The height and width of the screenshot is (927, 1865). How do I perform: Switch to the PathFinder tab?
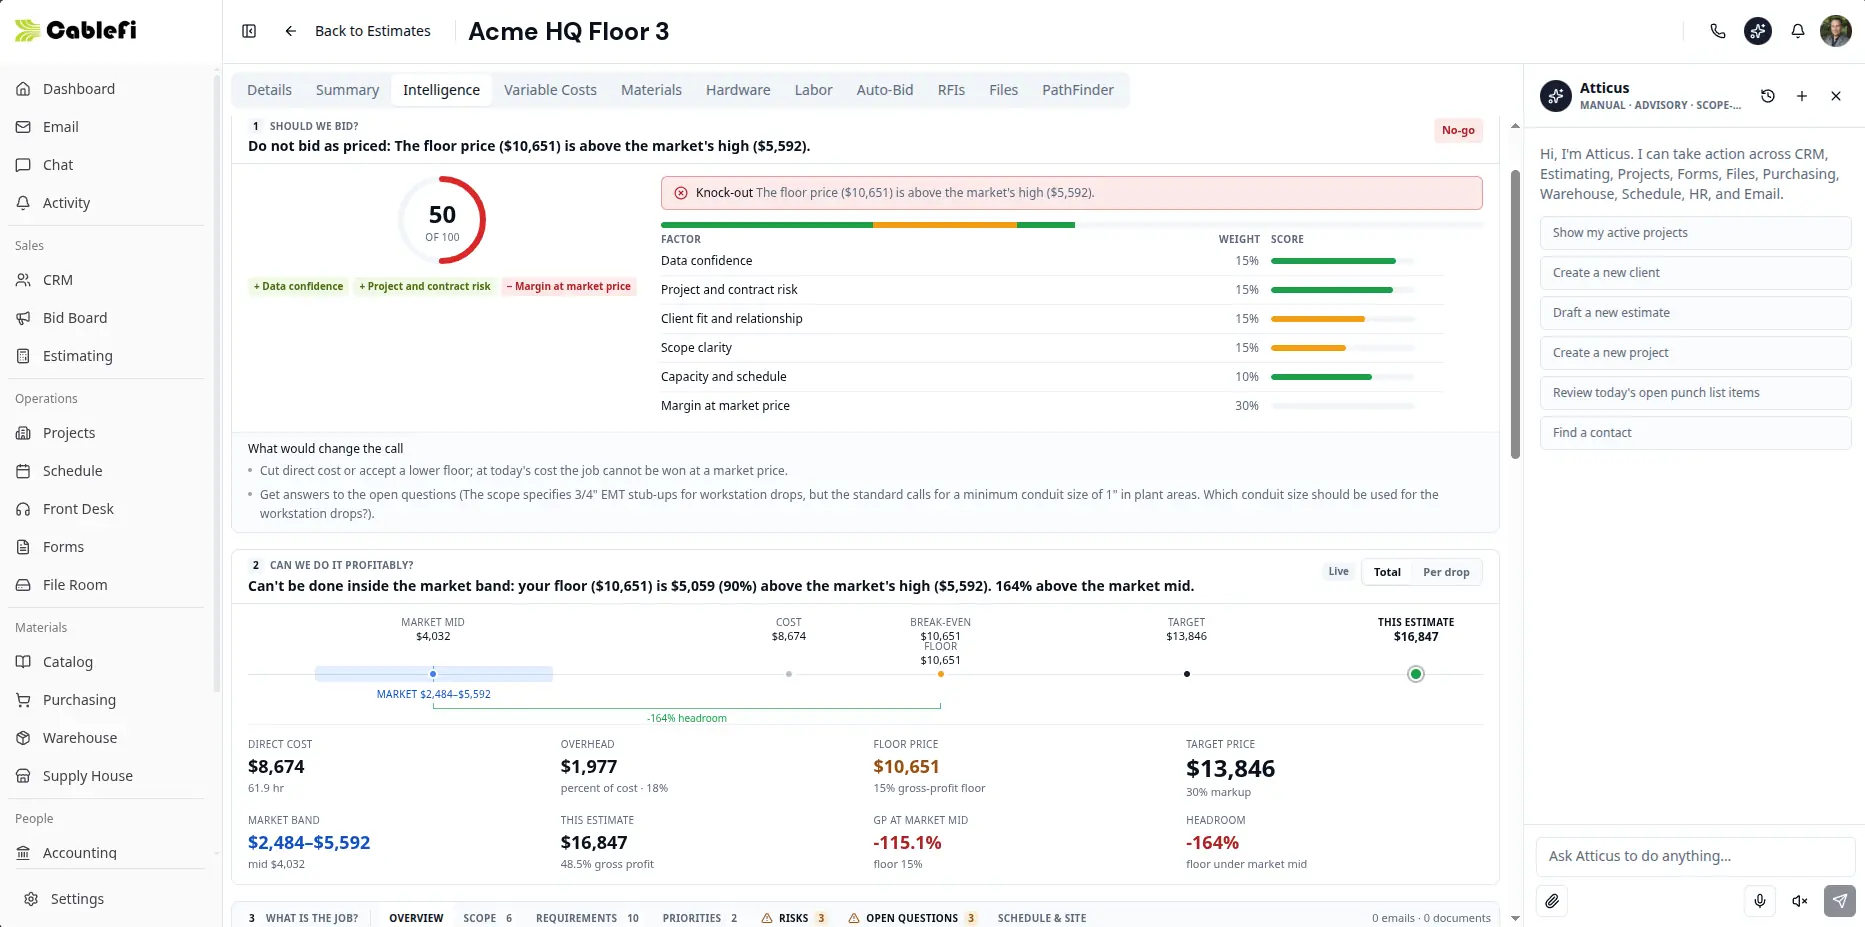[1077, 90]
